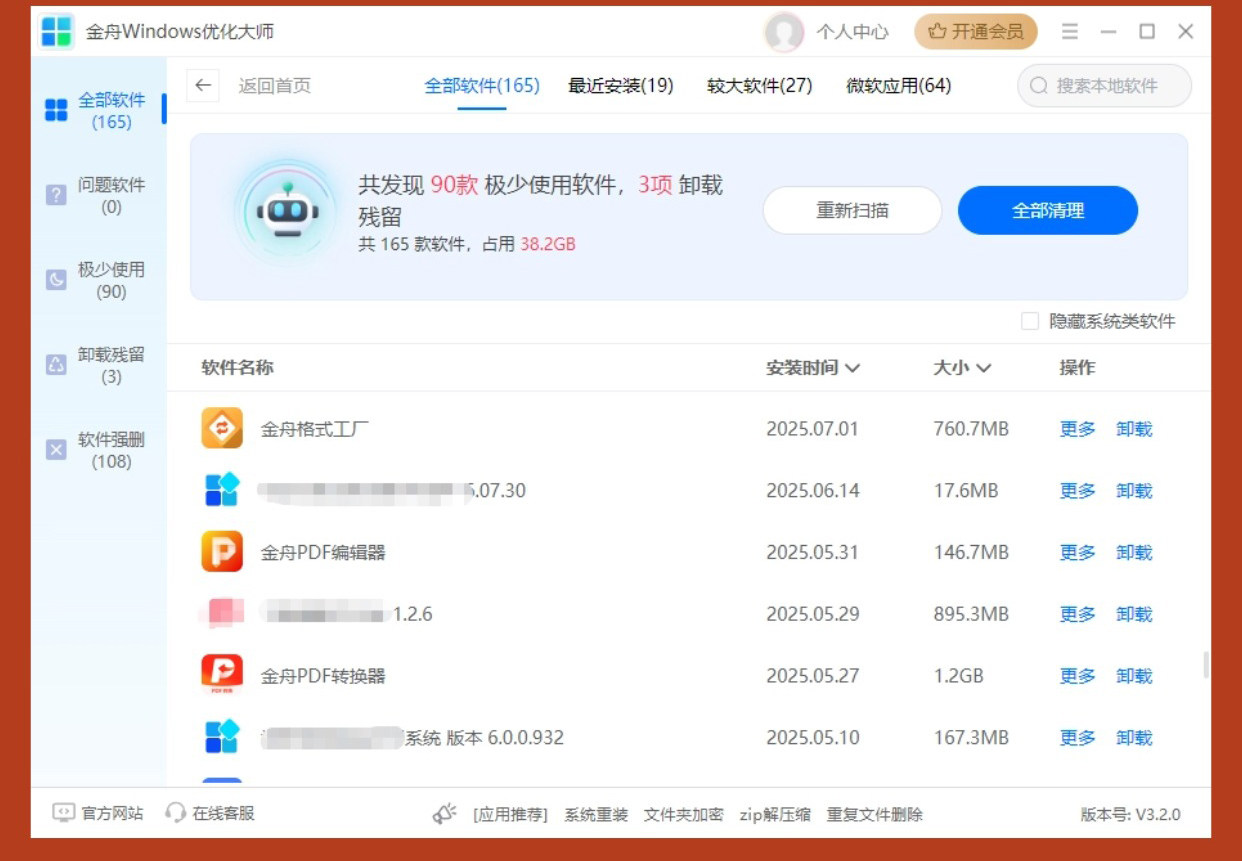Click the back arrow button
The image size is (1242, 861).
pos(203,85)
